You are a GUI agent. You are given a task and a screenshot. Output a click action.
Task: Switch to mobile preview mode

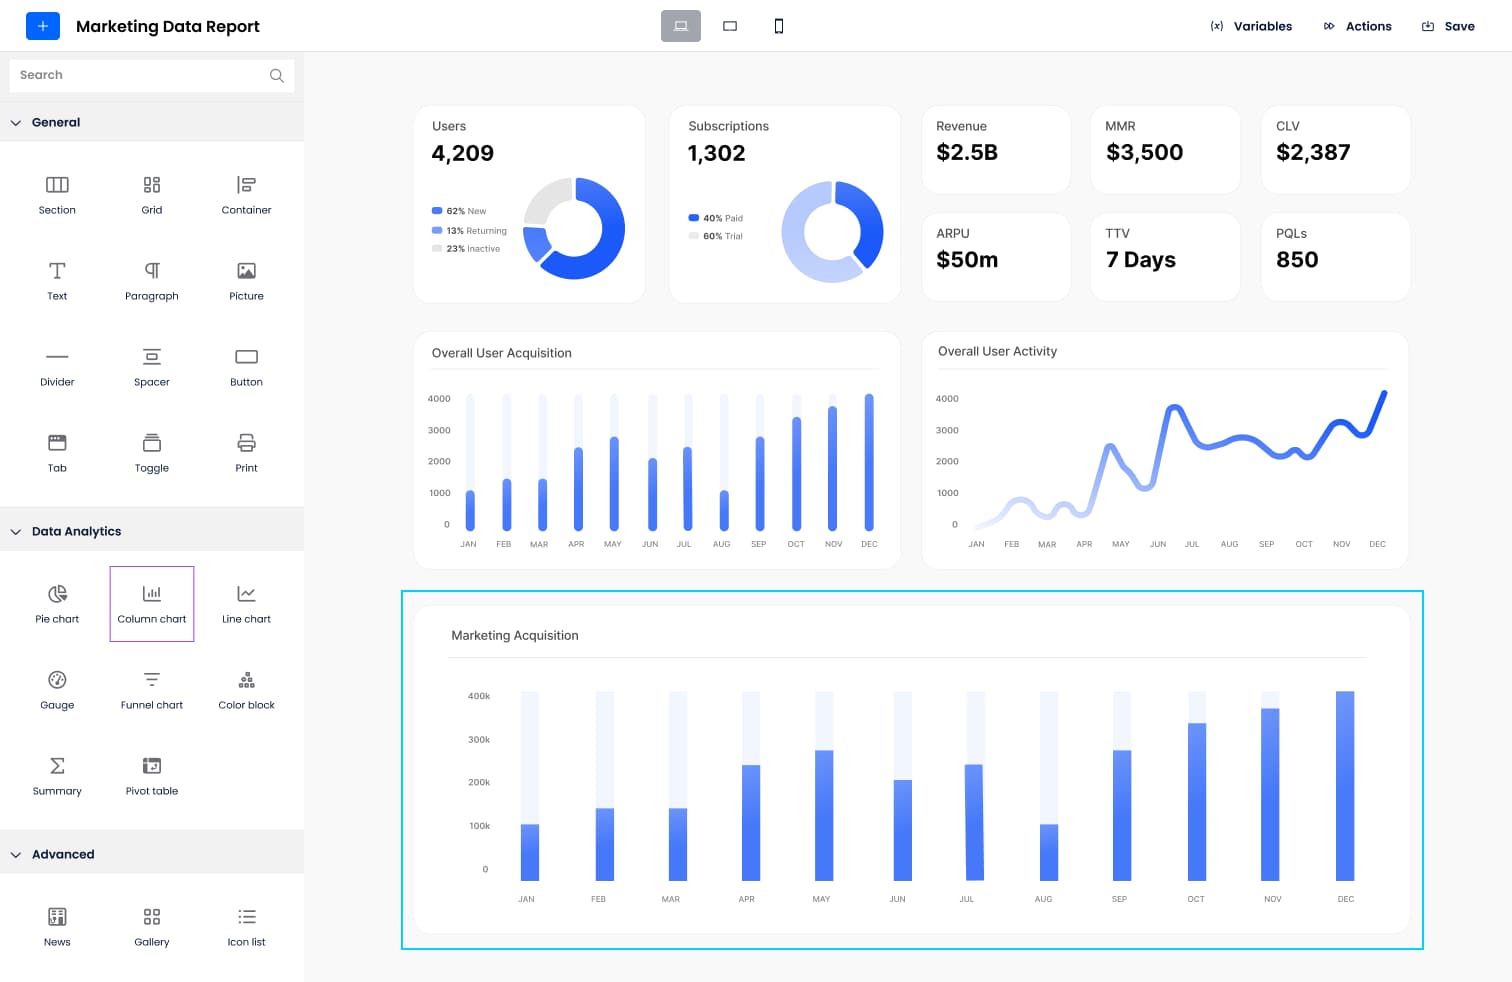click(x=778, y=26)
